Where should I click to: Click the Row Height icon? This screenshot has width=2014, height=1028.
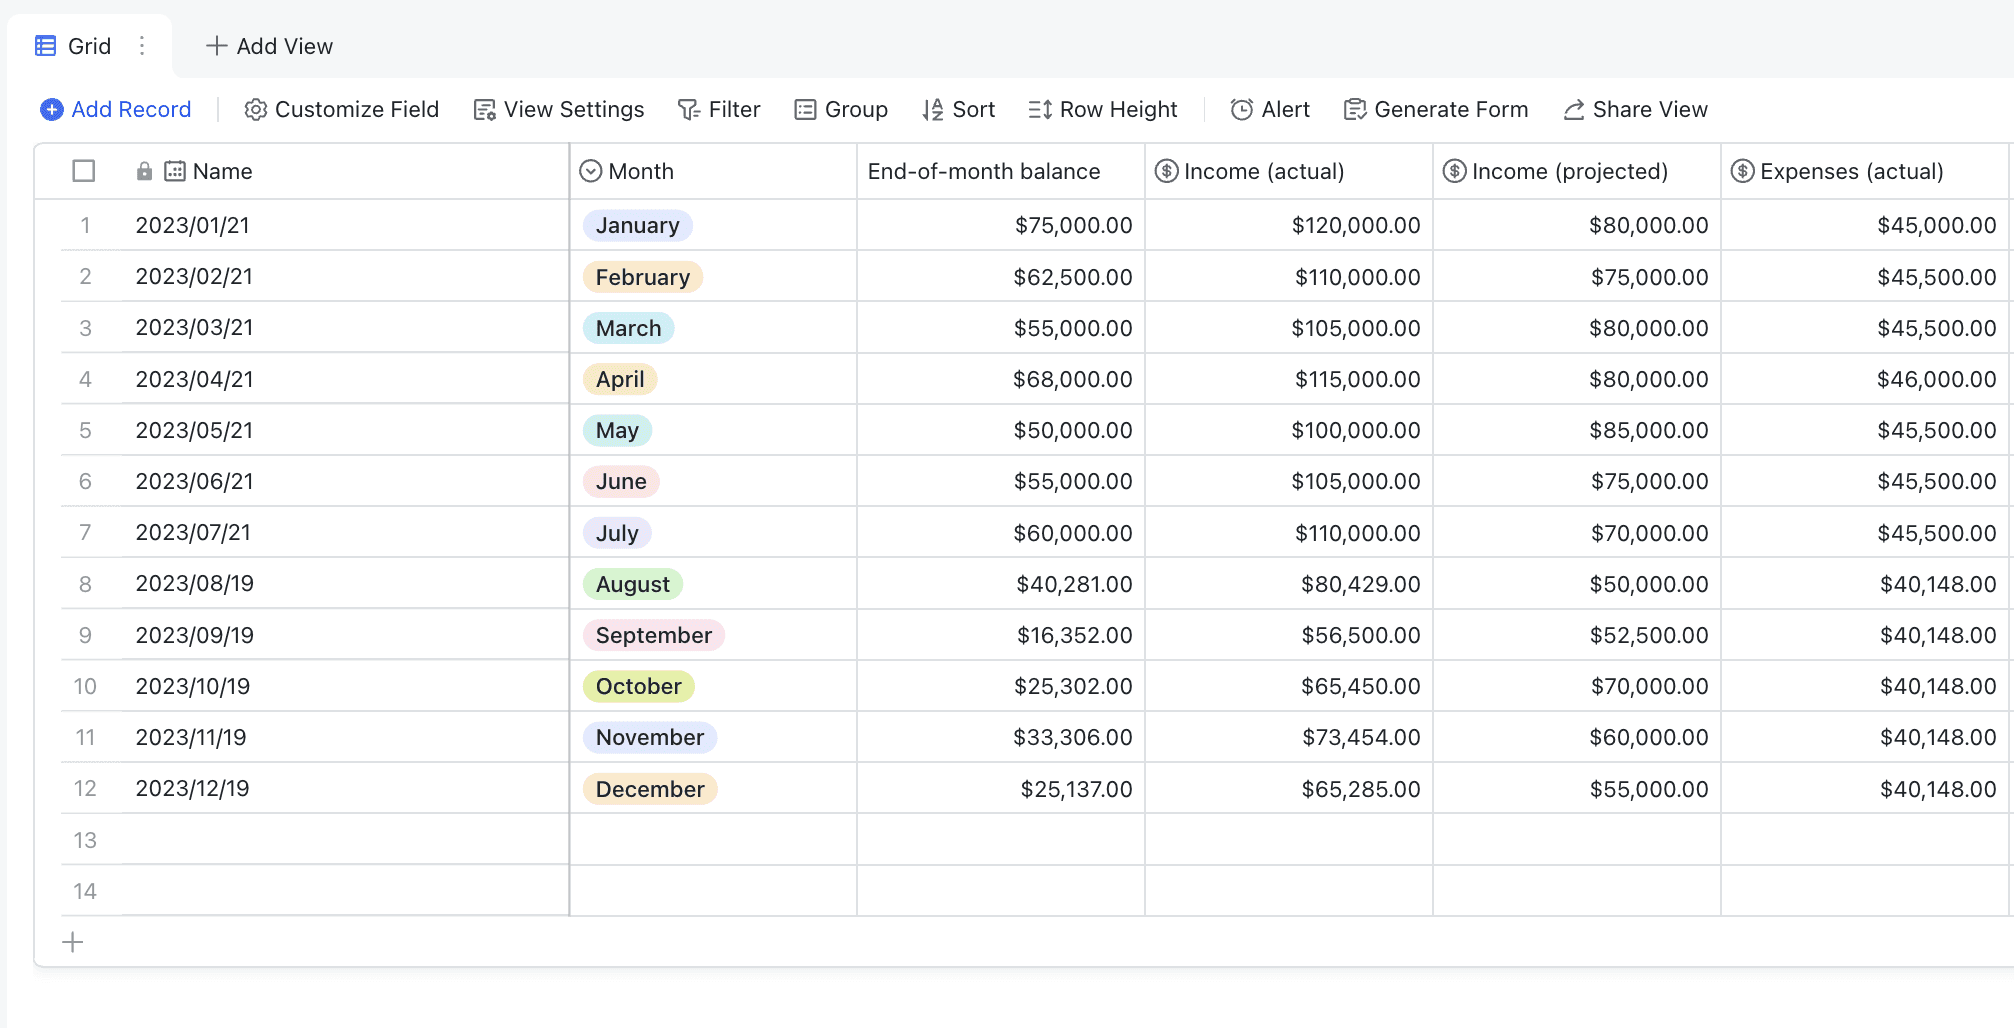point(1040,109)
